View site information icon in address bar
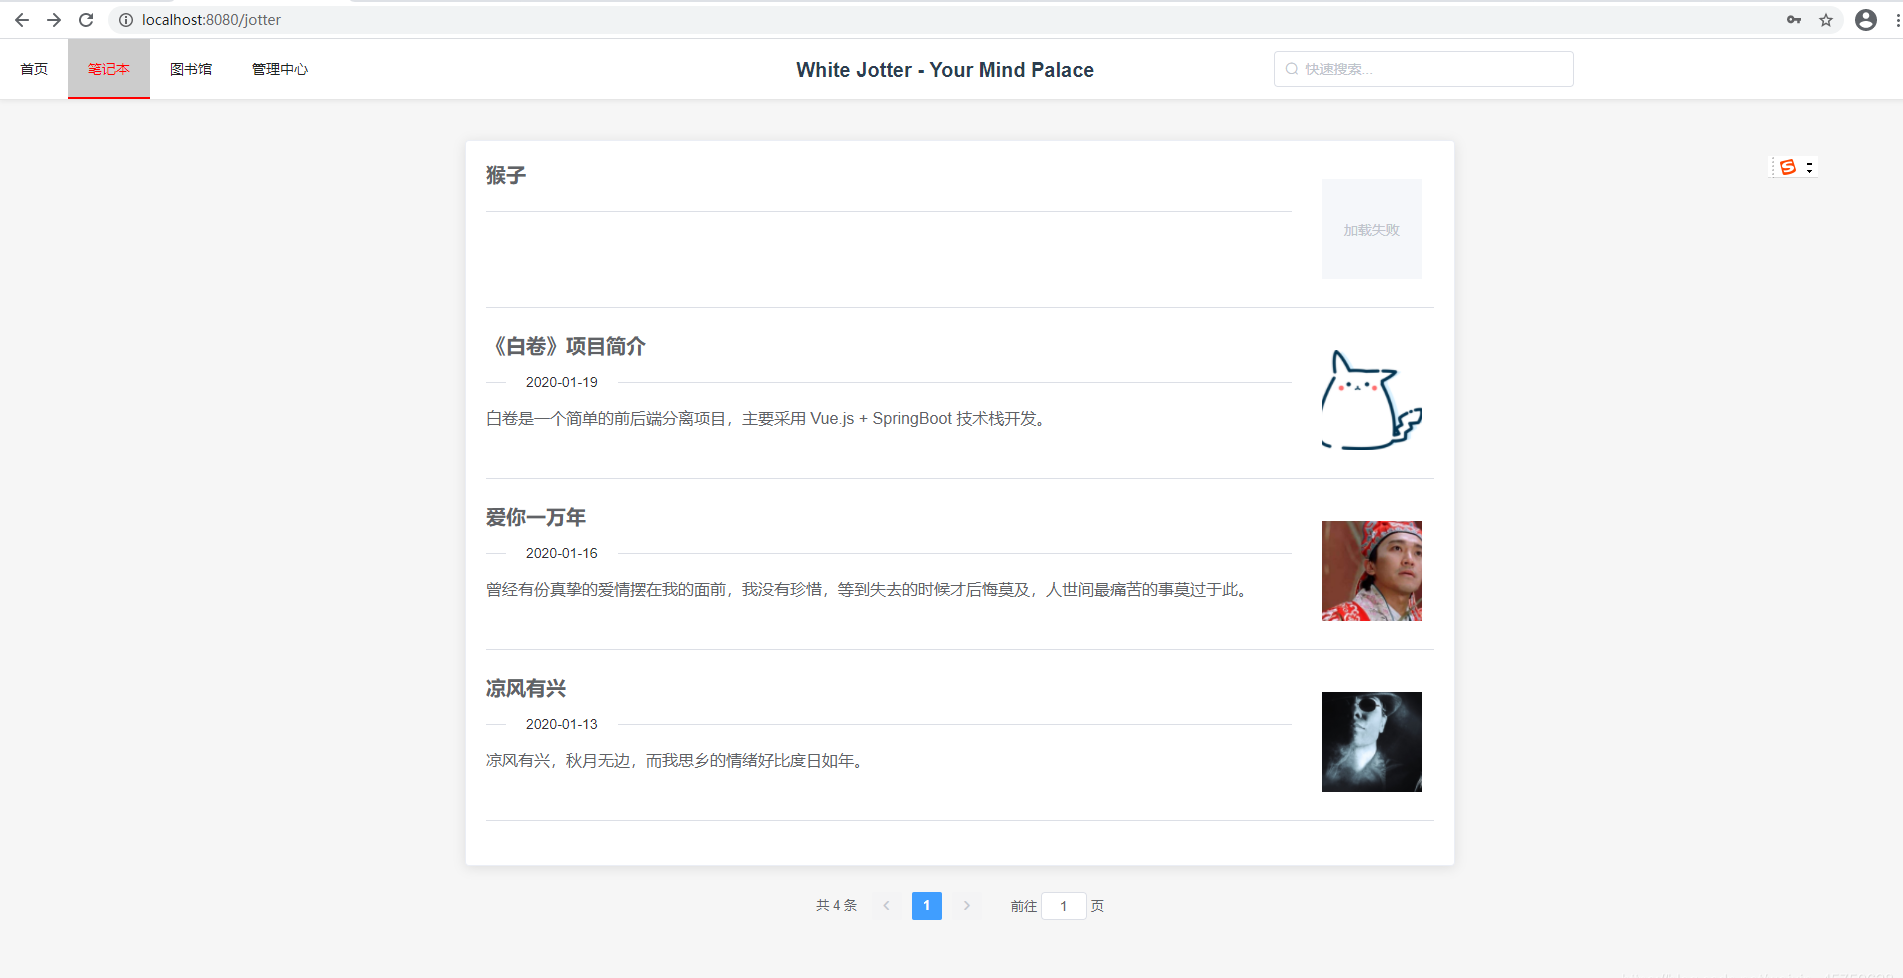Screen dimensions: 1903x978 pos(126,20)
